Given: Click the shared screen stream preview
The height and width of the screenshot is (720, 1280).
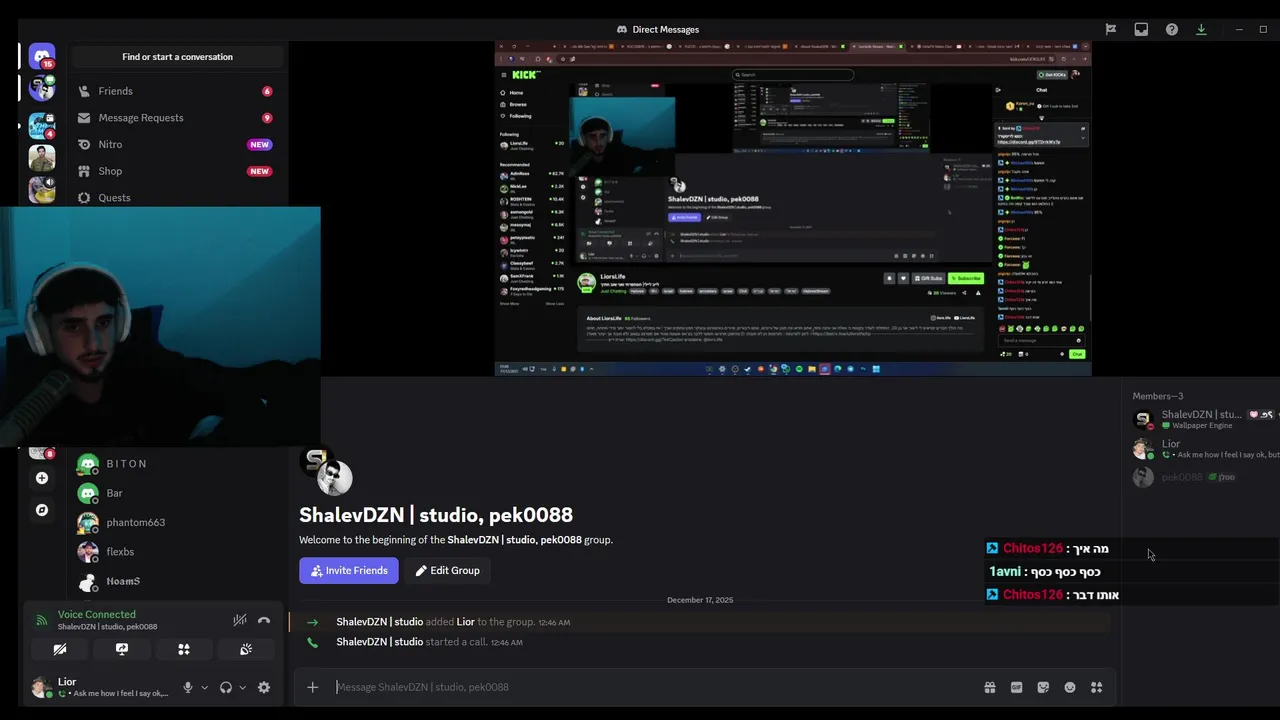Looking at the screenshot, I should [x=793, y=208].
